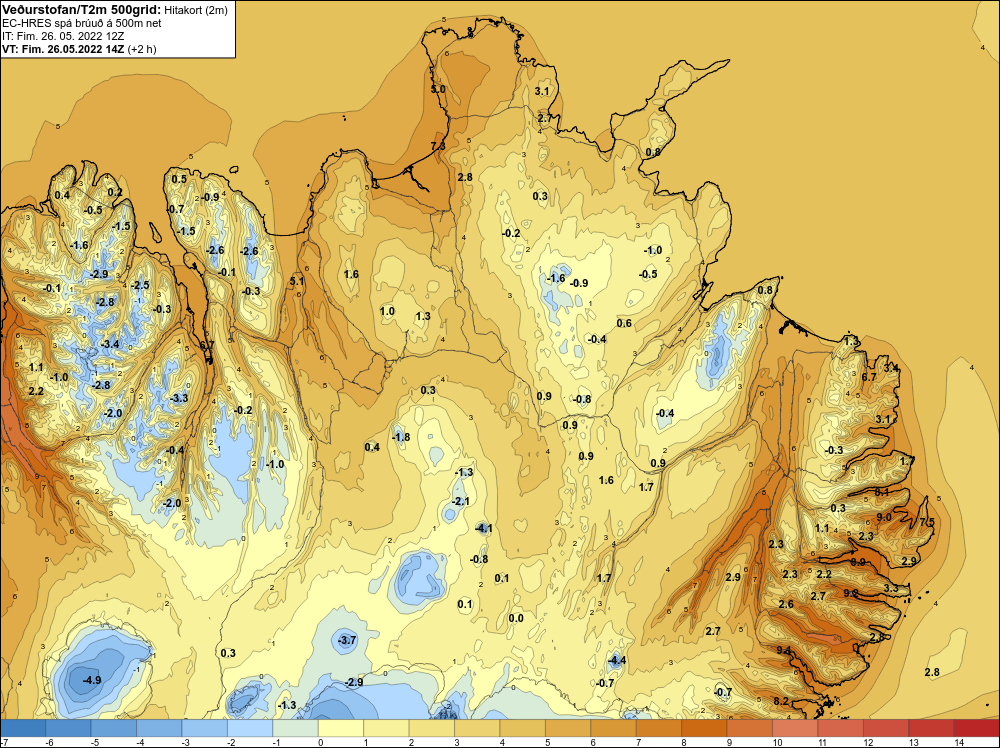Click the temperature value '-4.4'
Image resolution: width=1000 pixels, height=748 pixels.
(617, 661)
